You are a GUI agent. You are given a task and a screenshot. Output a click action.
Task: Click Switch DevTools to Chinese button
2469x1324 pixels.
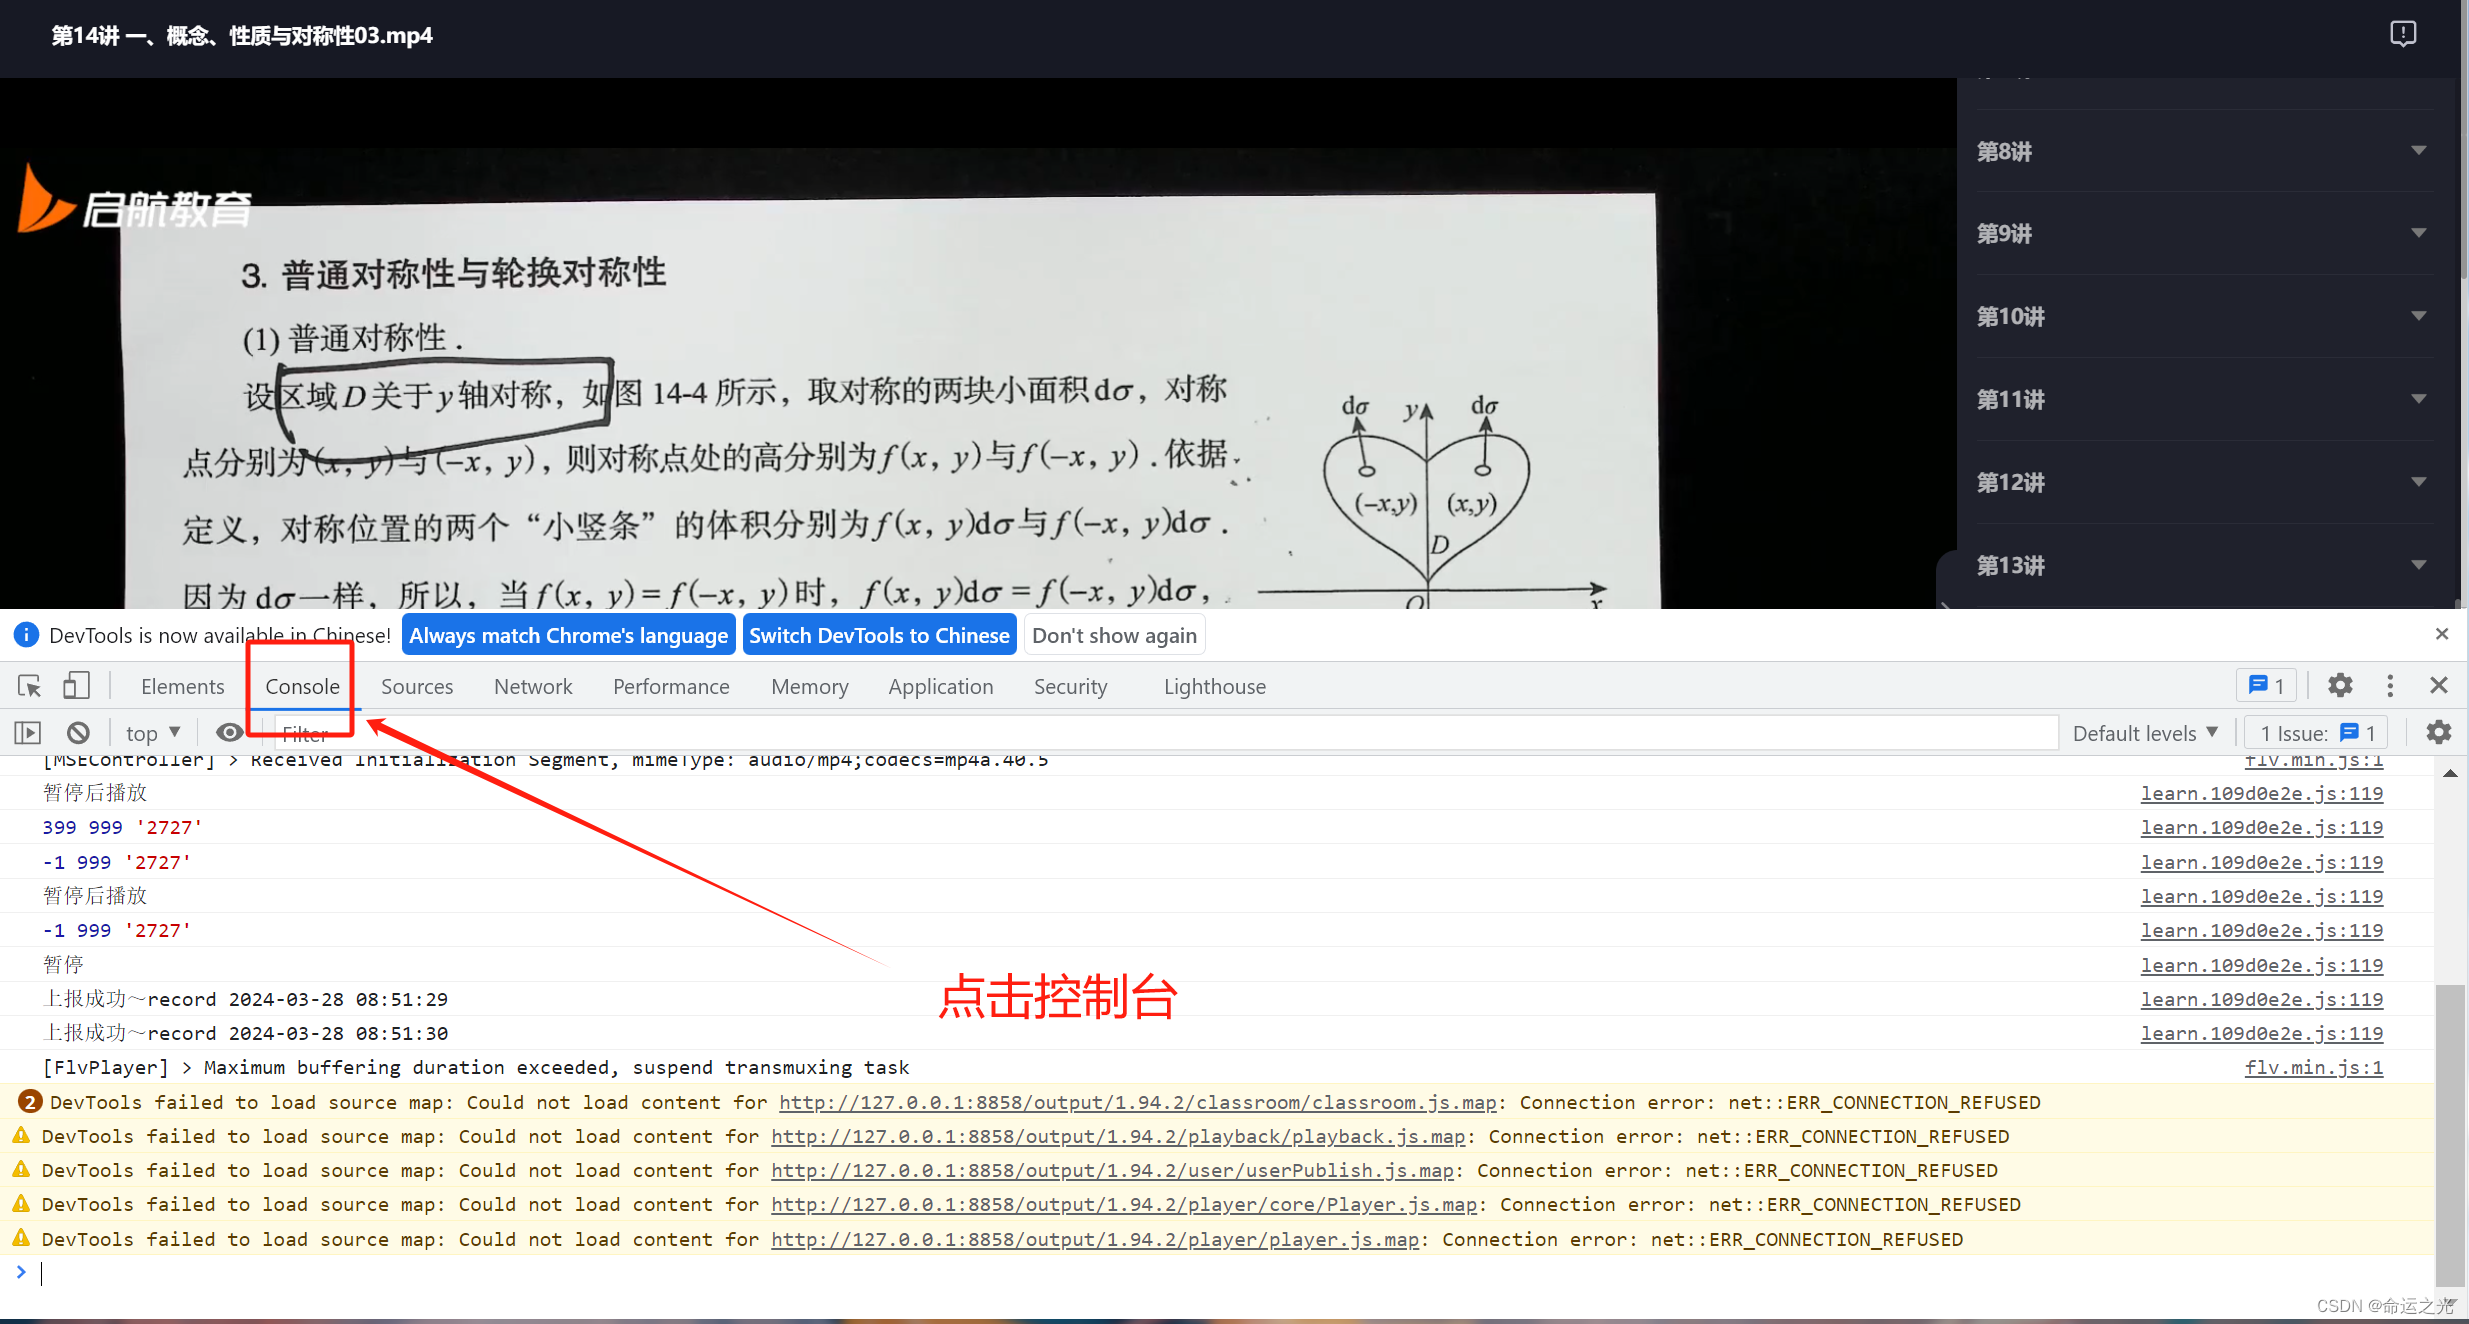(x=879, y=635)
